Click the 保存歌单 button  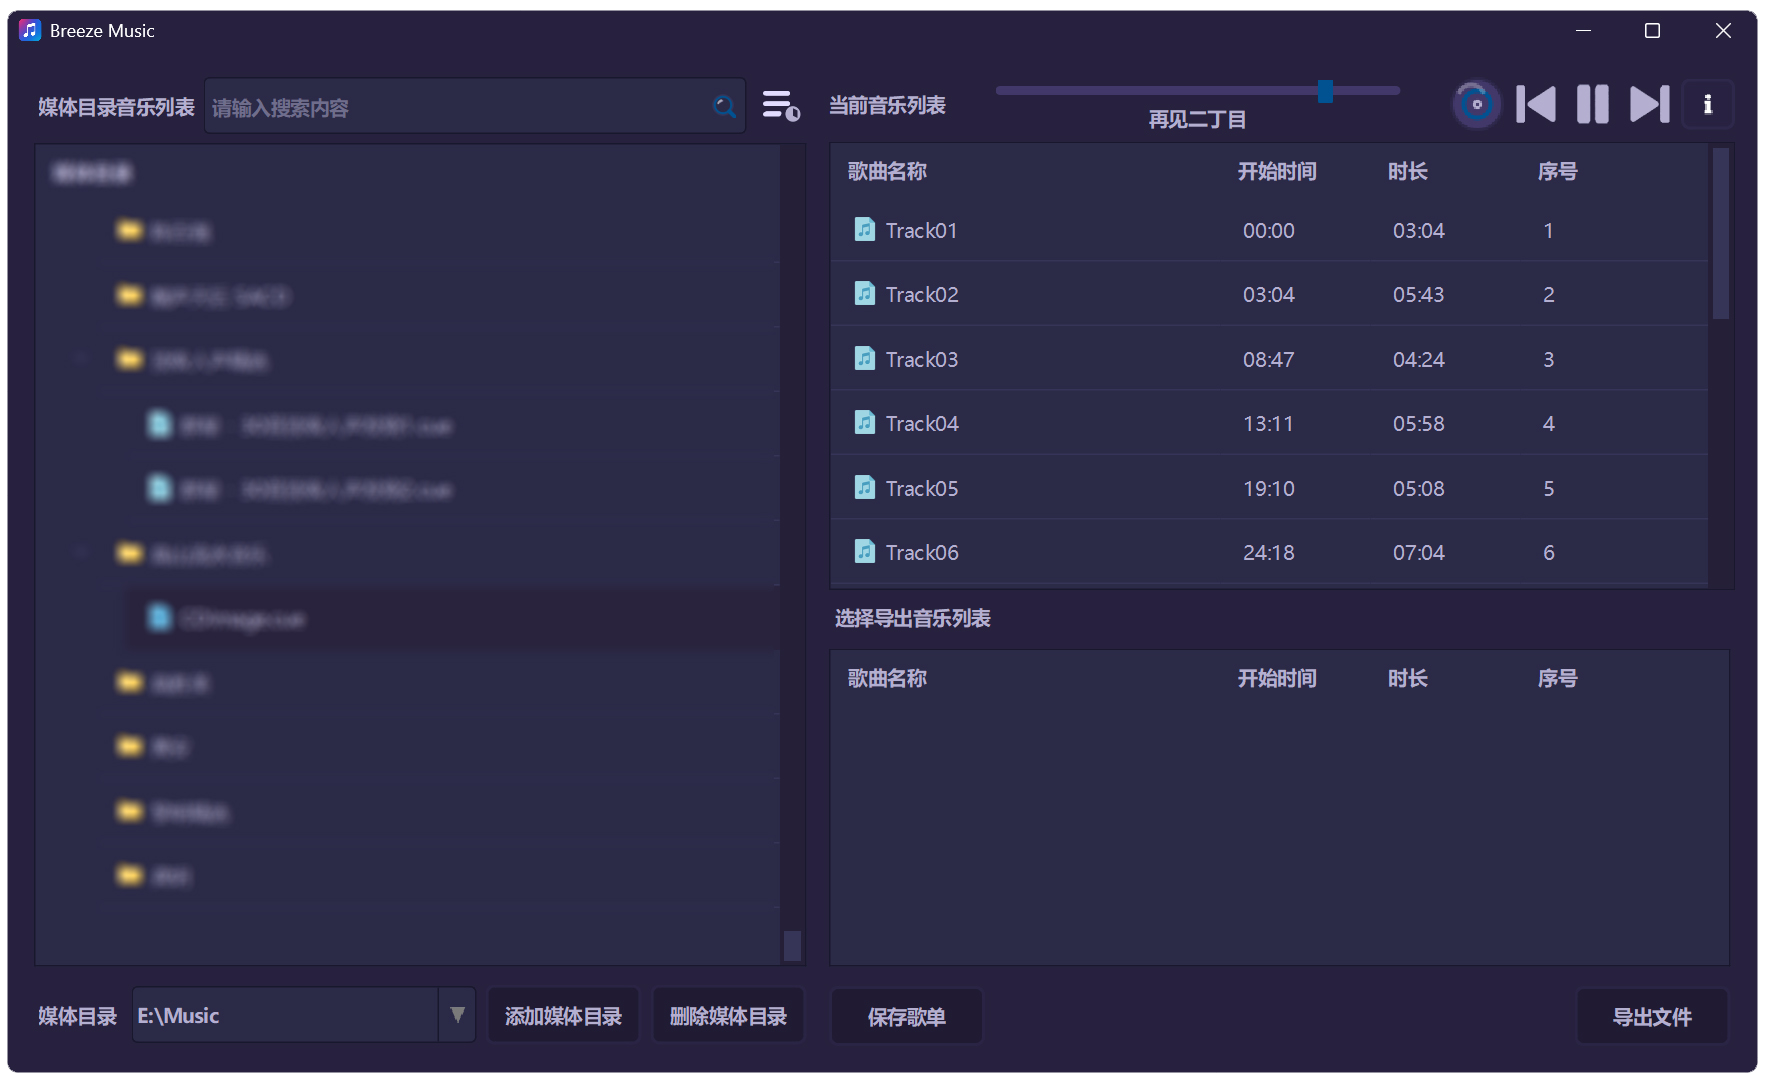(906, 1015)
